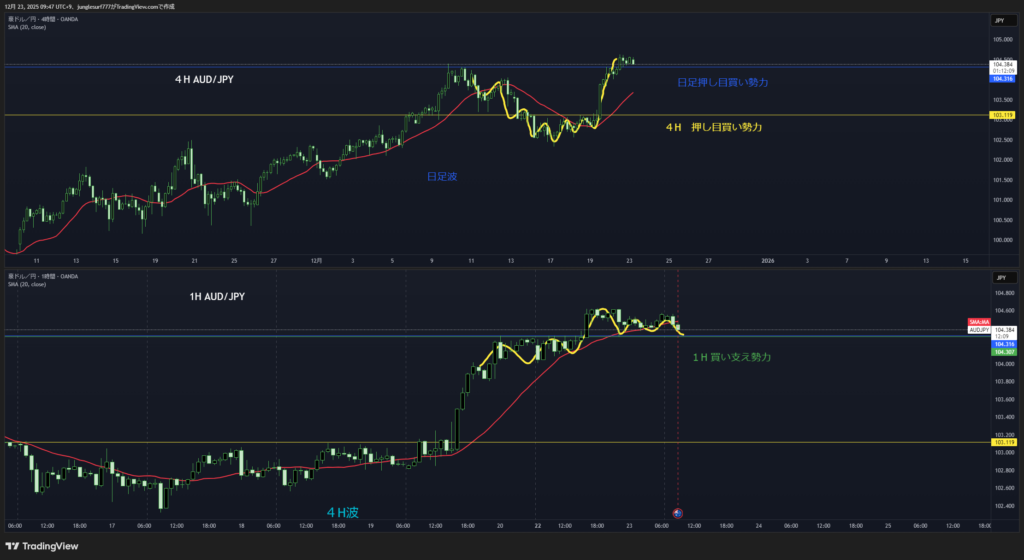Click the economic event flag icon on 1H timeline
Image resolution: width=1024 pixels, height=560 pixels.
tap(678, 513)
